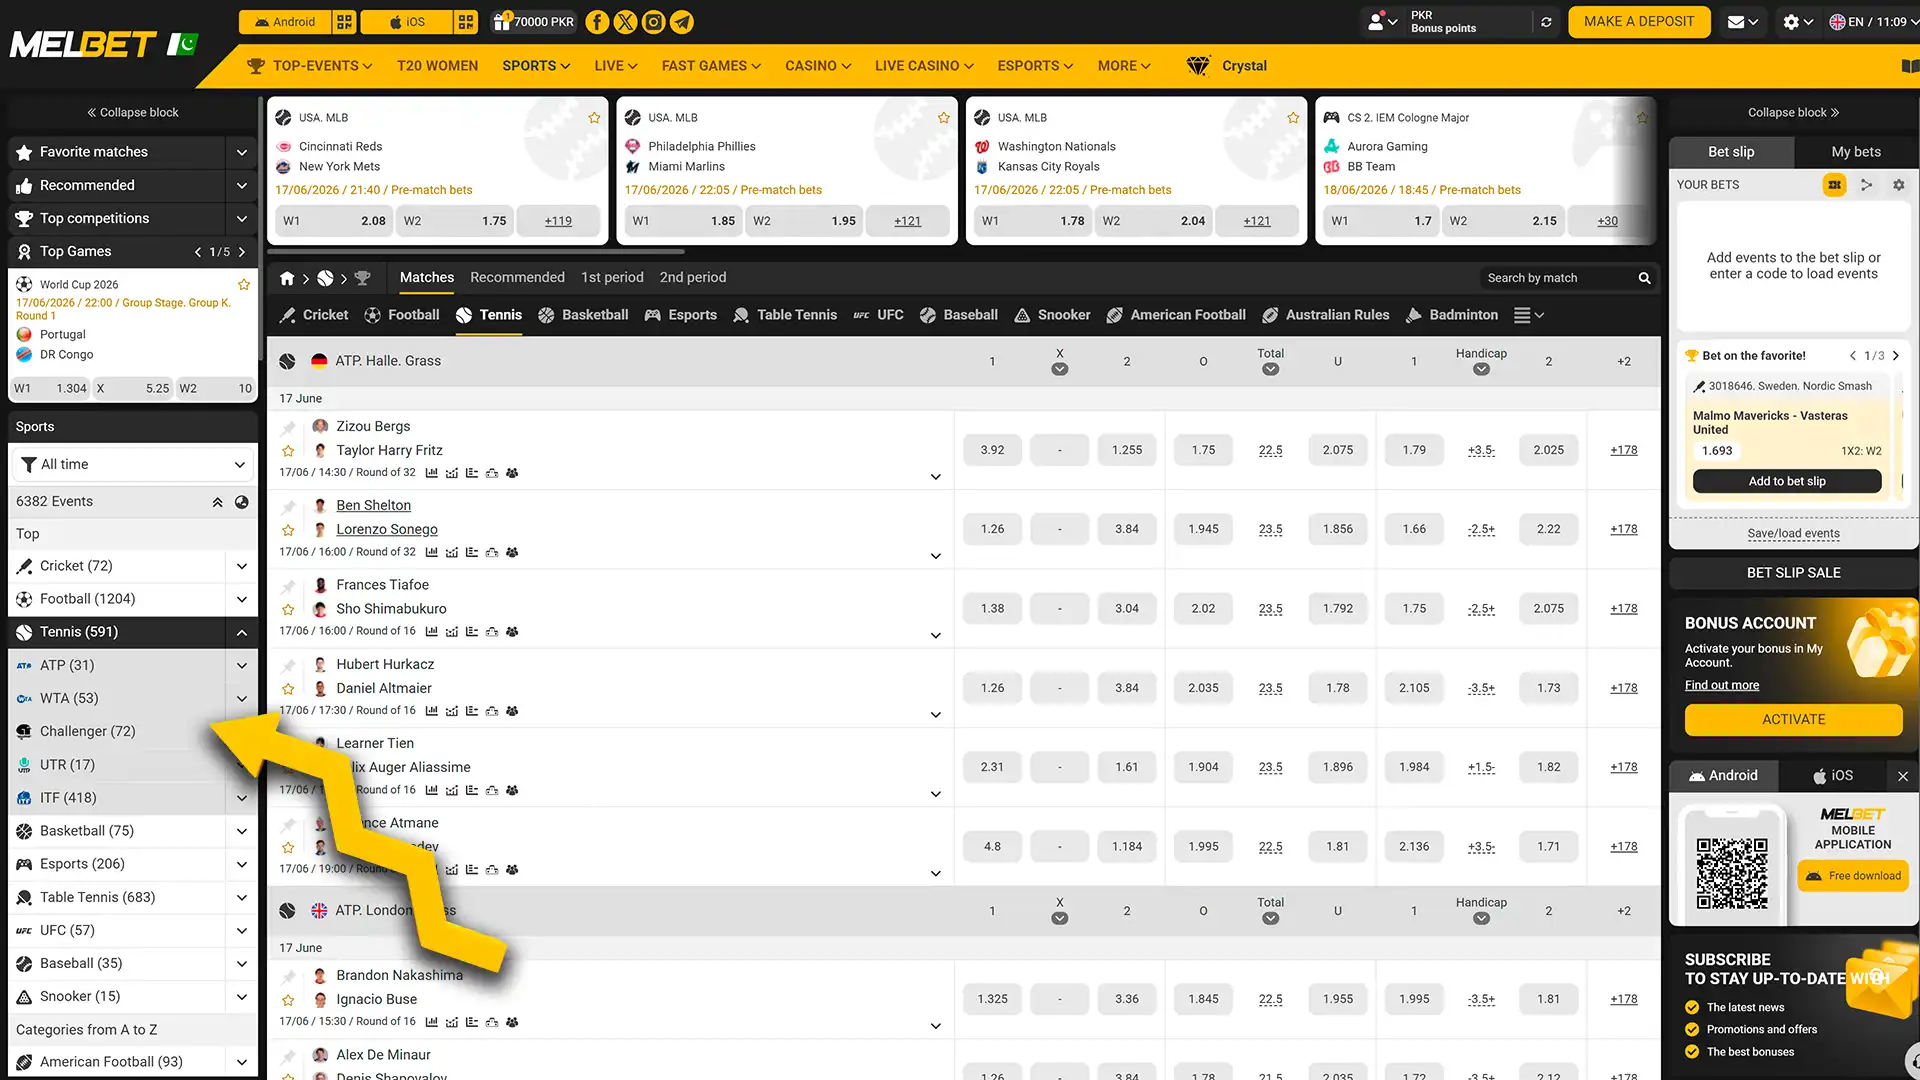This screenshot has height=1080, width=1920.
Task: Favorite the Philadelphia Phillies vs Miami Marlins card
Action: click(x=943, y=118)
